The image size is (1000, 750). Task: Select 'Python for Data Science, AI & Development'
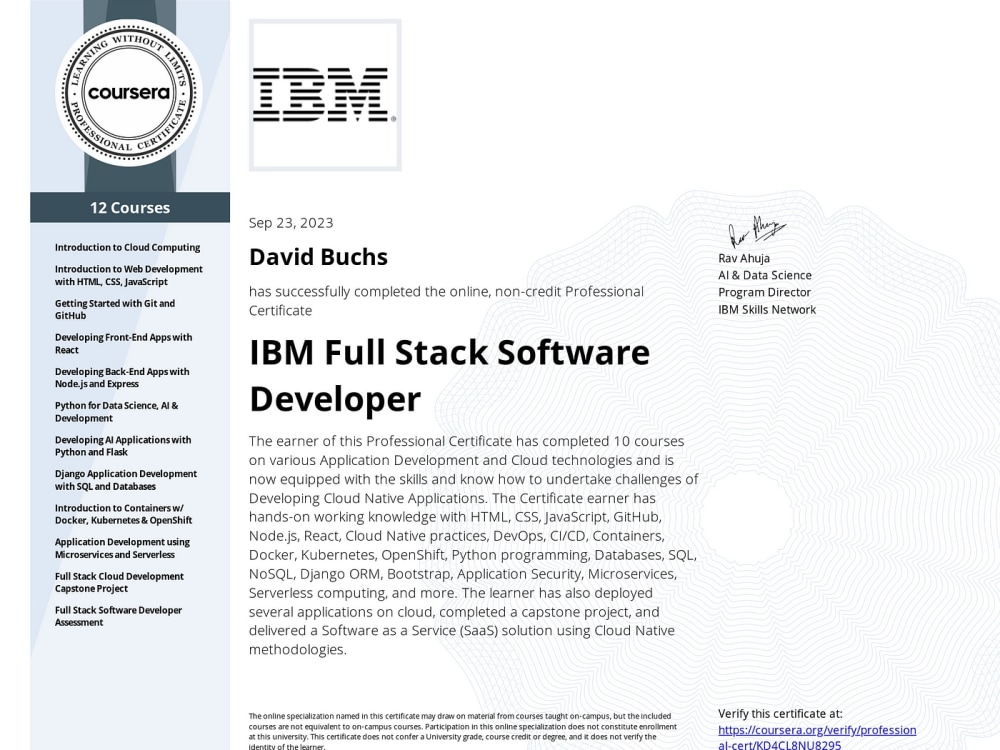[x=117, y=412]
